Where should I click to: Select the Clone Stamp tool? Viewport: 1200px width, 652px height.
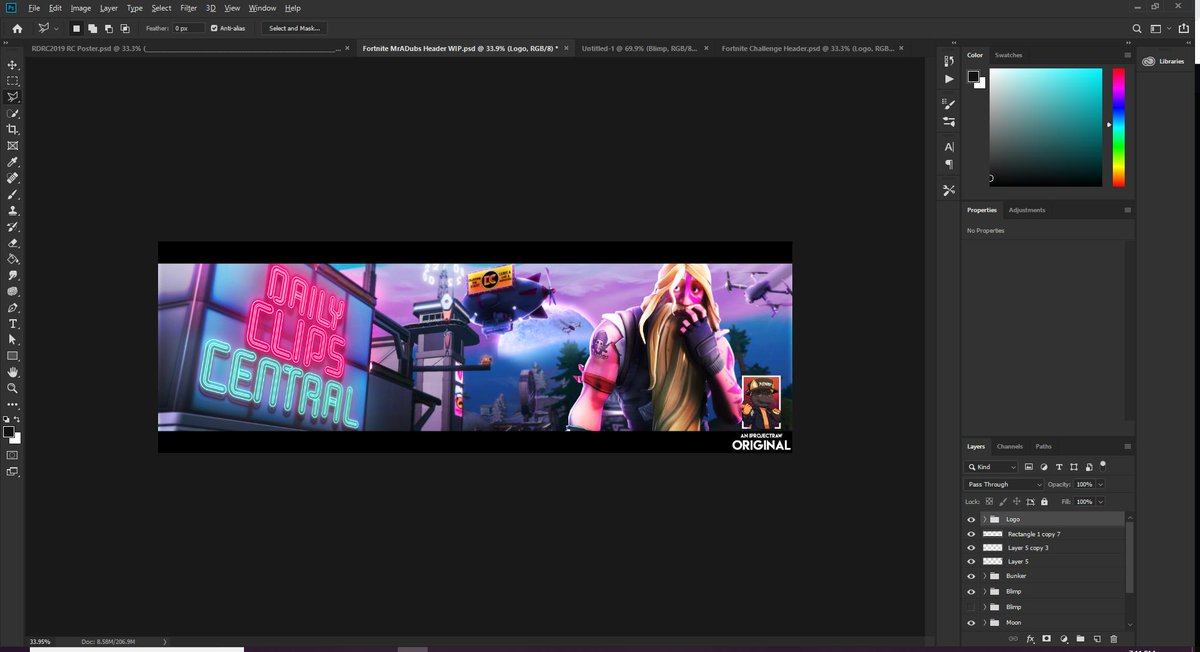(x=13, y=211)
